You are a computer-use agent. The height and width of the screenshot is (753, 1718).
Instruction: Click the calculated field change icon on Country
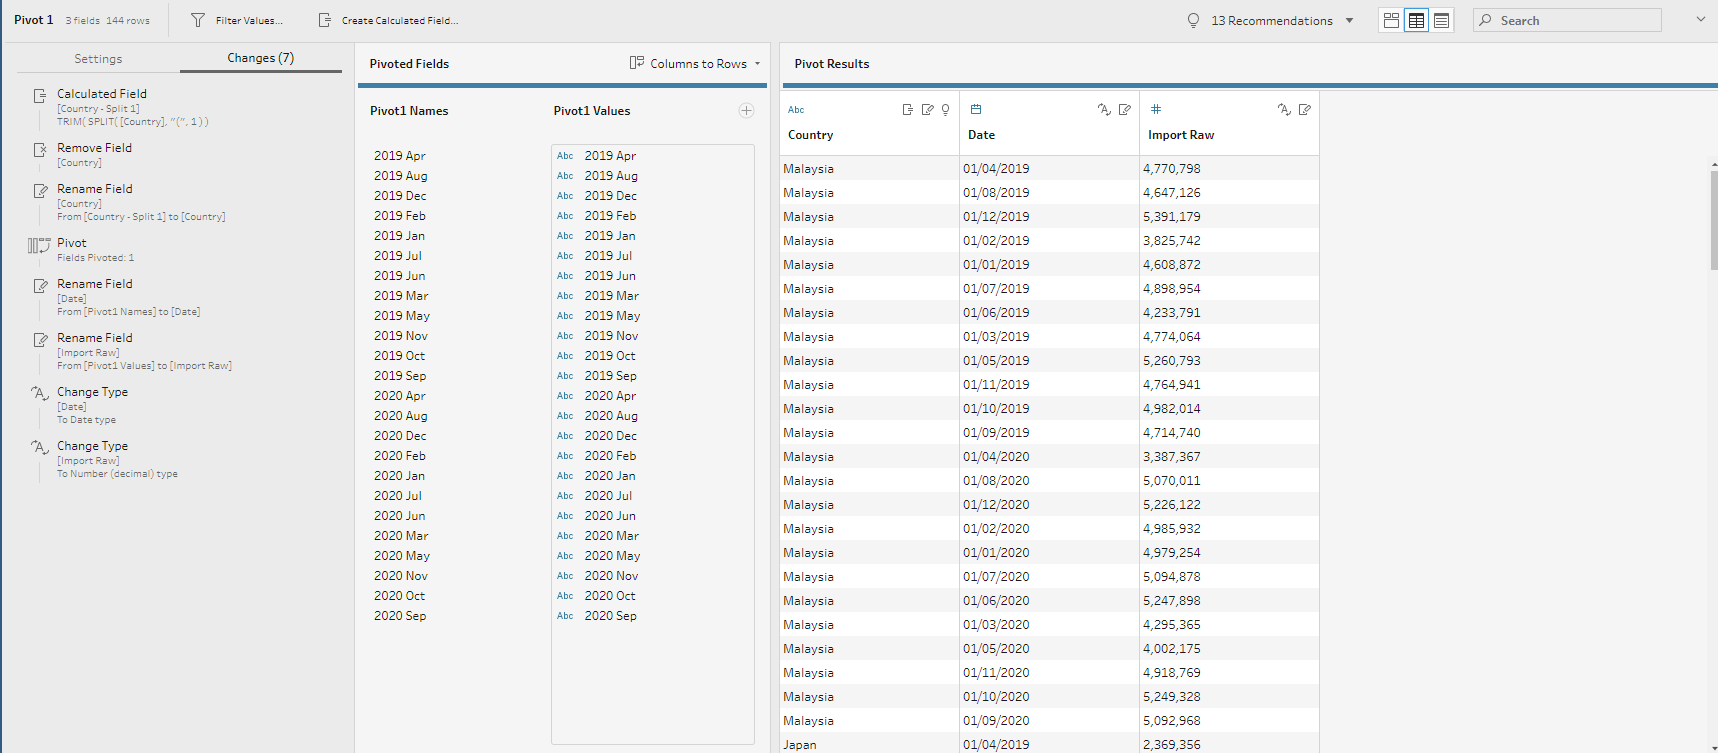(907, 110)
